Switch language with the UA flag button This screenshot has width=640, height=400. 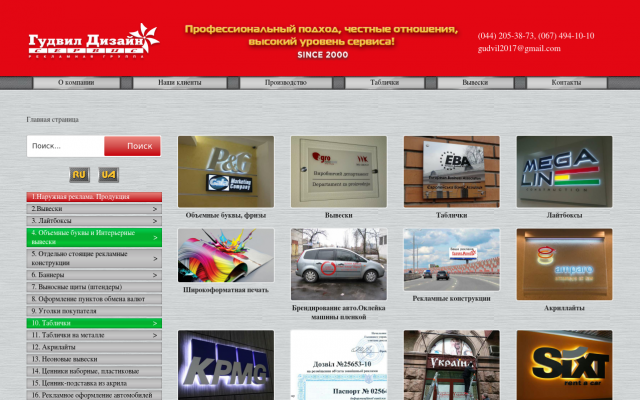coord(109,175)
